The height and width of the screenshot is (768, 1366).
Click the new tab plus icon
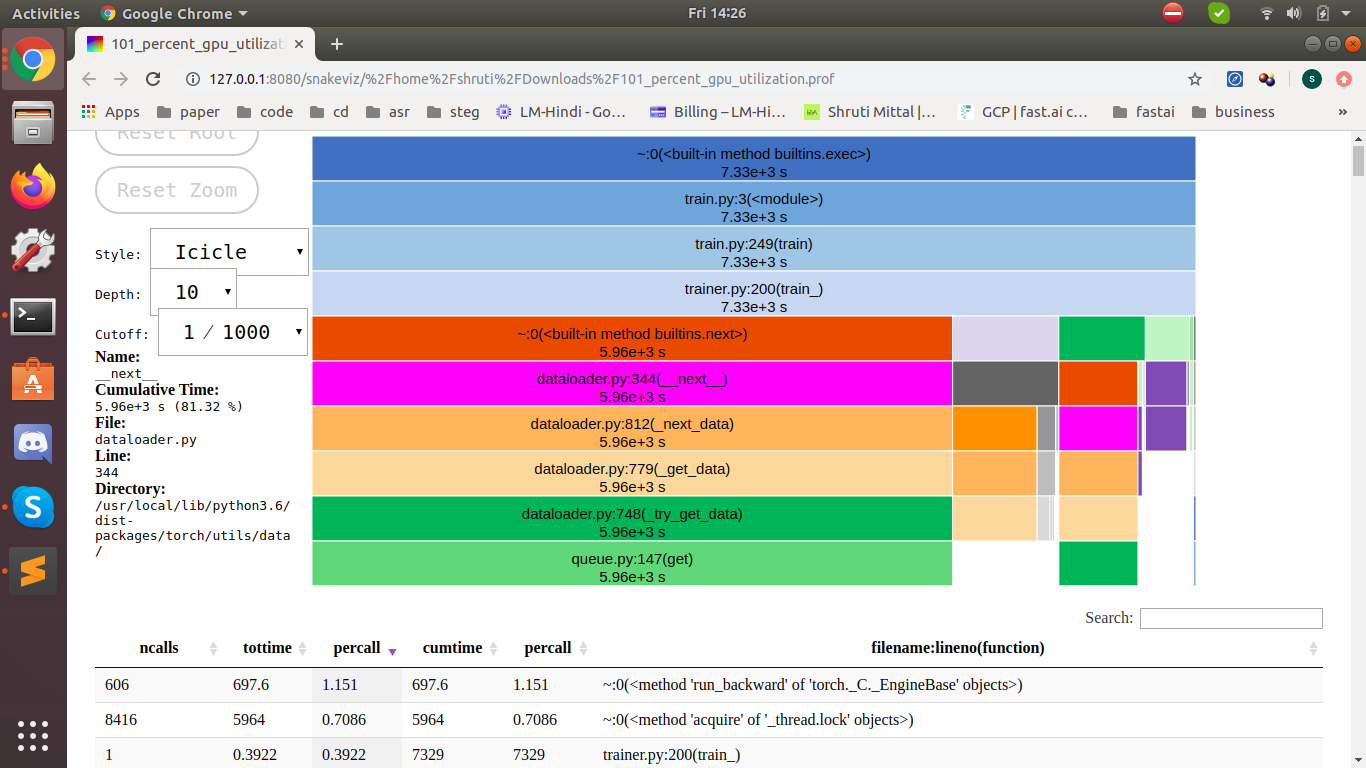click(x=337, y=44)
